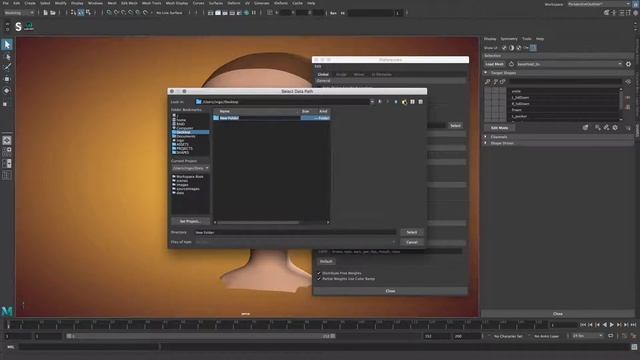
Task: Click the New Scene icon in status line
Action: tap(45, 13)
